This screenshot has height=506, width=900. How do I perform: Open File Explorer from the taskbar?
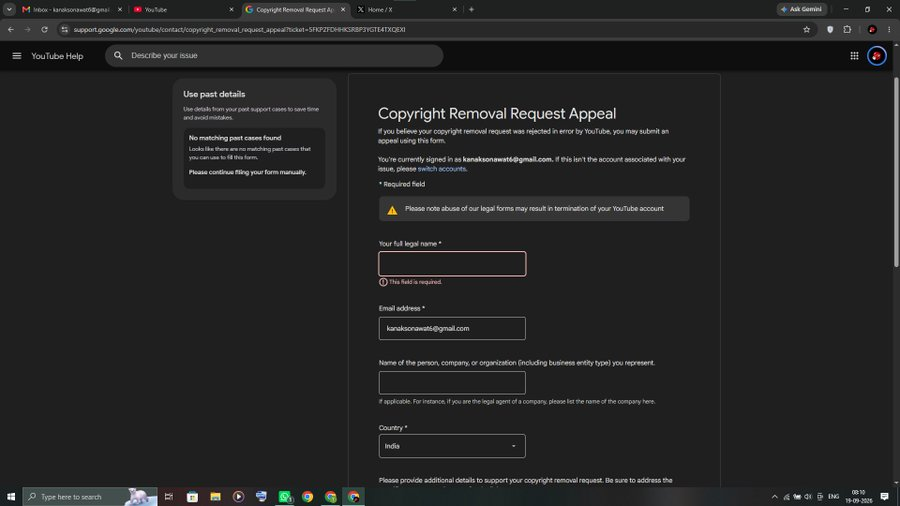(x=215, y=496)
